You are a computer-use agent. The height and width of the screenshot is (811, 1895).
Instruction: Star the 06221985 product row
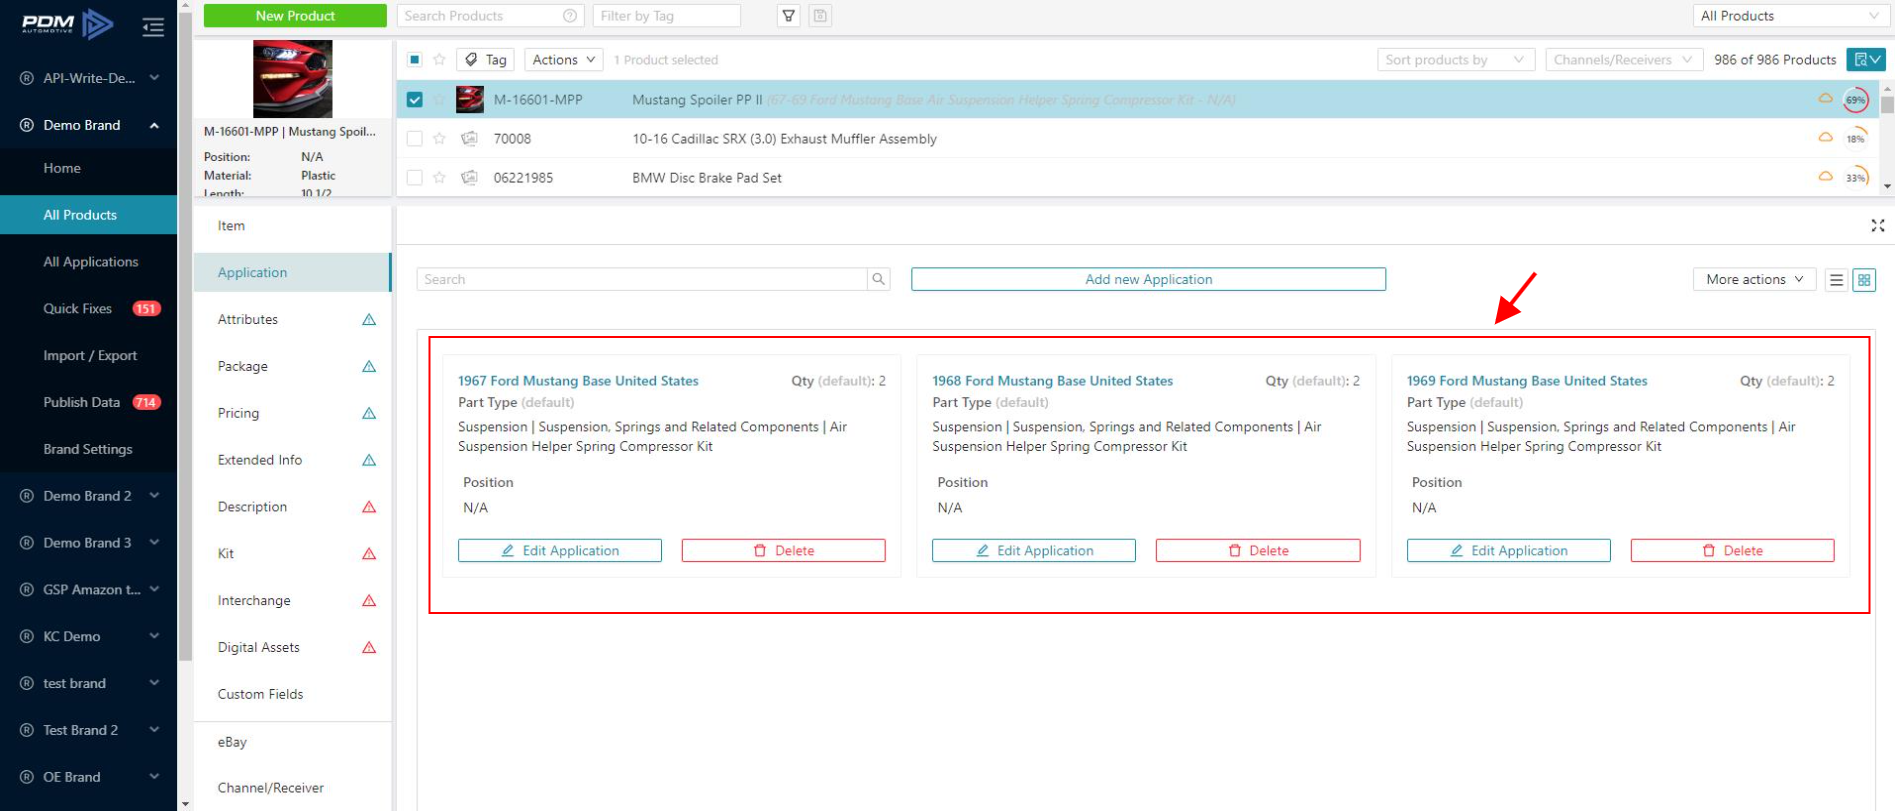pos(439,178)
